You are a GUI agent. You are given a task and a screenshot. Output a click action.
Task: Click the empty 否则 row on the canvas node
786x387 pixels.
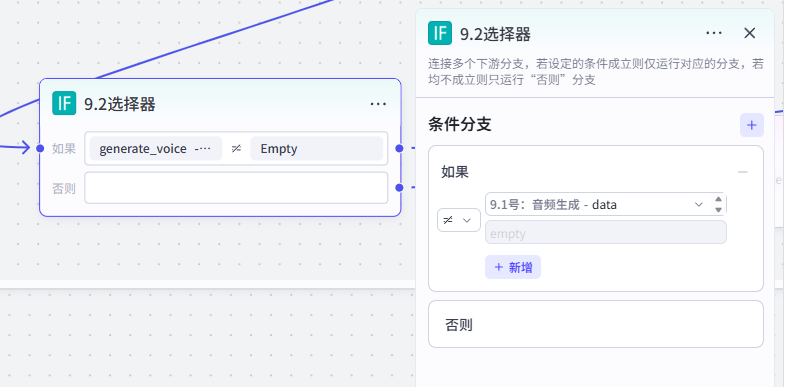tap(236, 188)
